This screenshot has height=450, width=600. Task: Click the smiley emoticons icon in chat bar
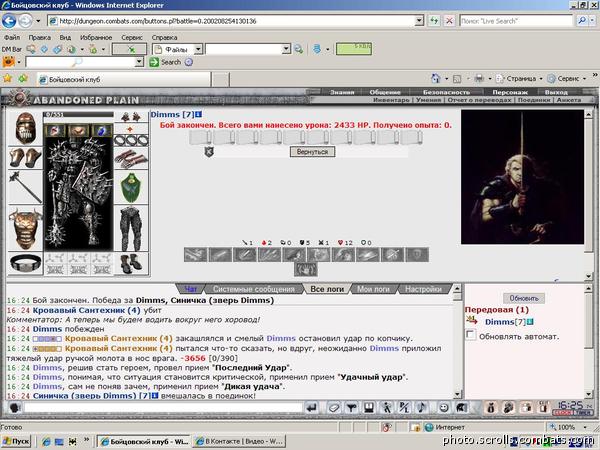(x=444, y=408)
